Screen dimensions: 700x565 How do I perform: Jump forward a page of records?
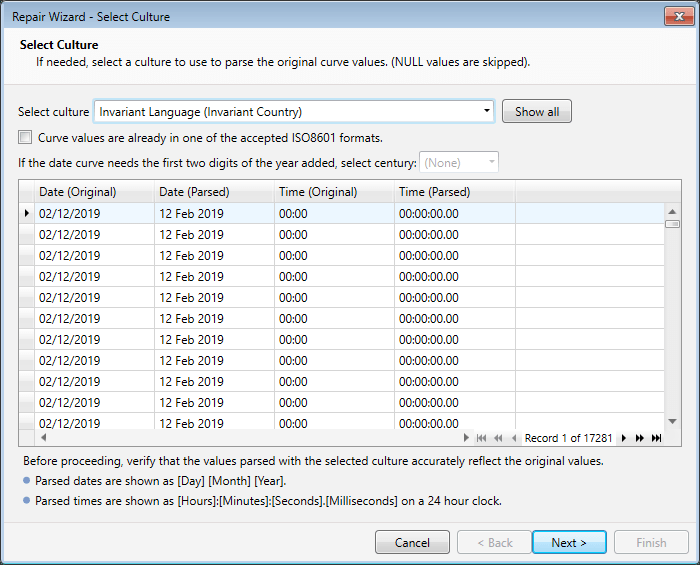click(640, 438)
